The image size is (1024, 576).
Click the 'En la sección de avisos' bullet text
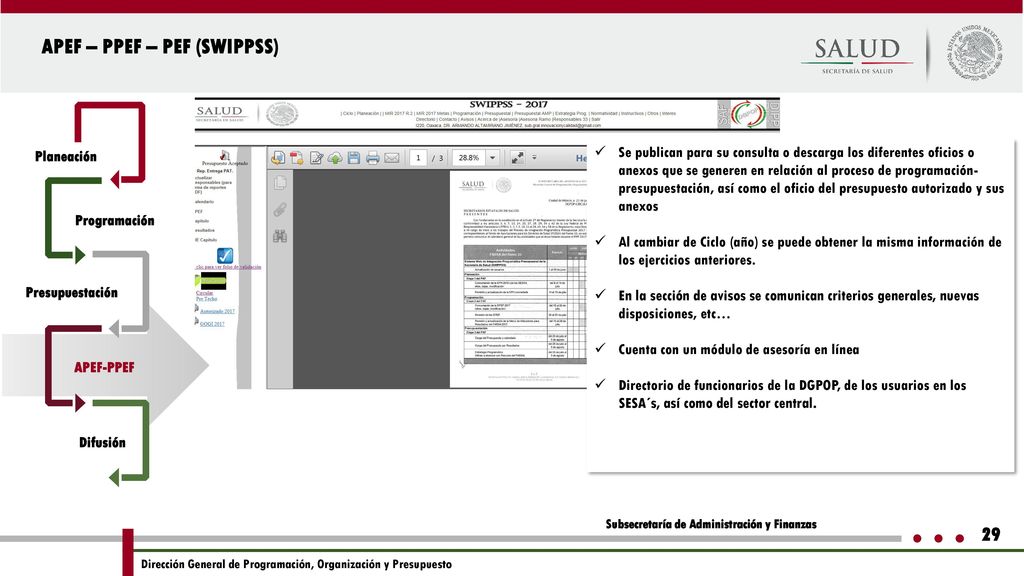[x=799, y=304]
